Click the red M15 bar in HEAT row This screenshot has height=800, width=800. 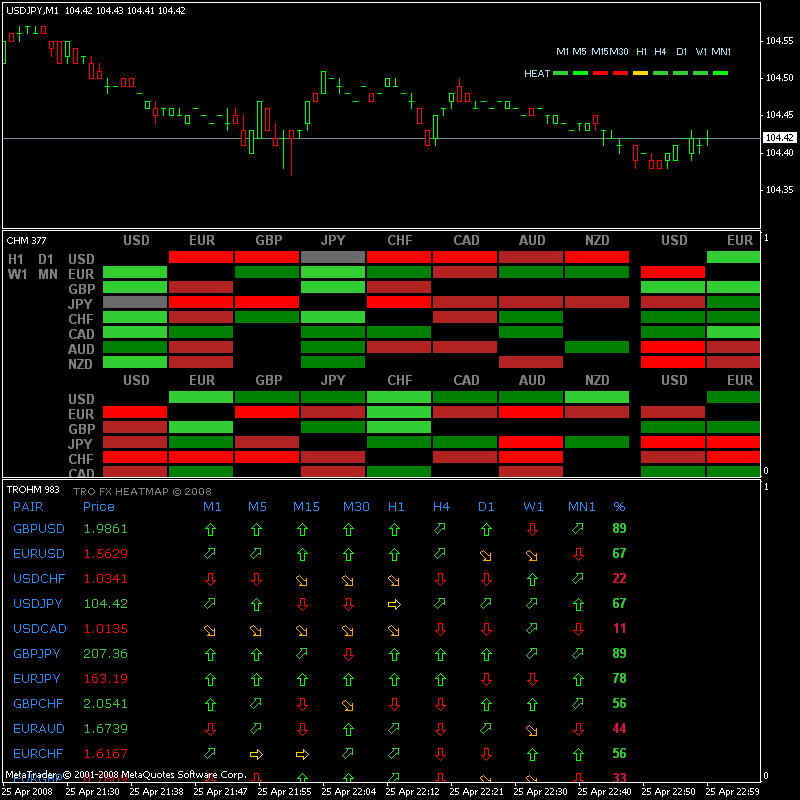[601, 73]
